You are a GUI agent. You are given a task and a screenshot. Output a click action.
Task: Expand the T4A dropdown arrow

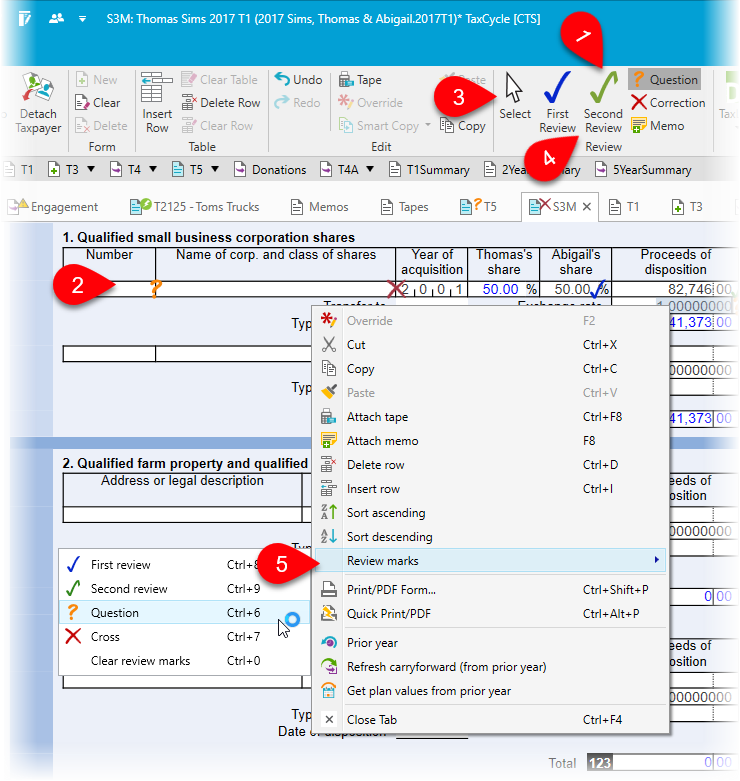[370, 169]
